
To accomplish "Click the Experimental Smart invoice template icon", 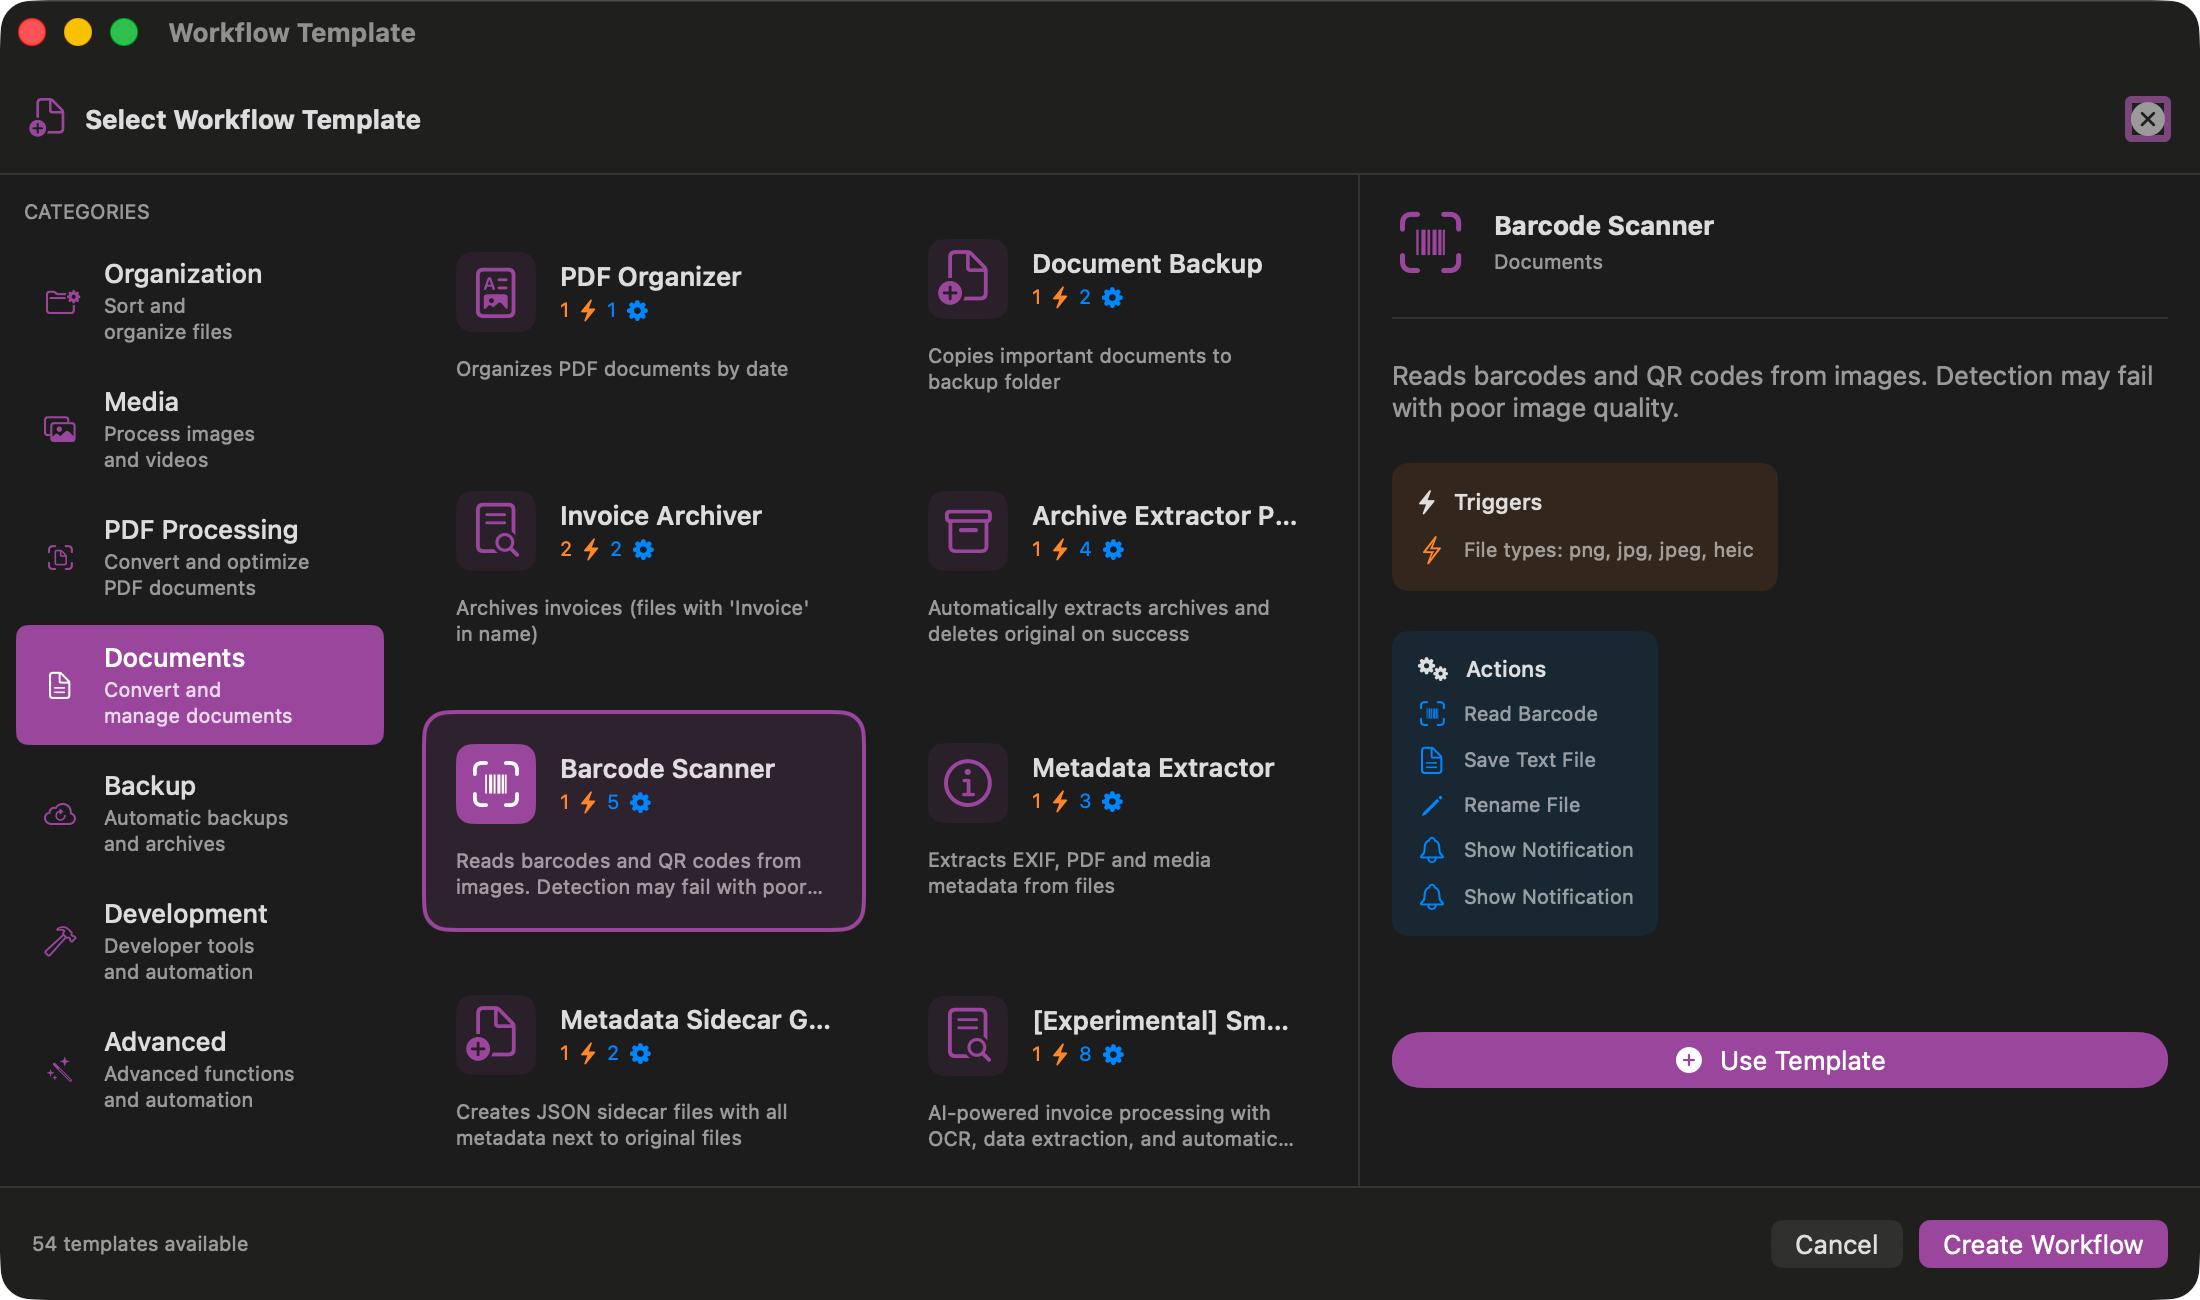I will coord(967,1035).
